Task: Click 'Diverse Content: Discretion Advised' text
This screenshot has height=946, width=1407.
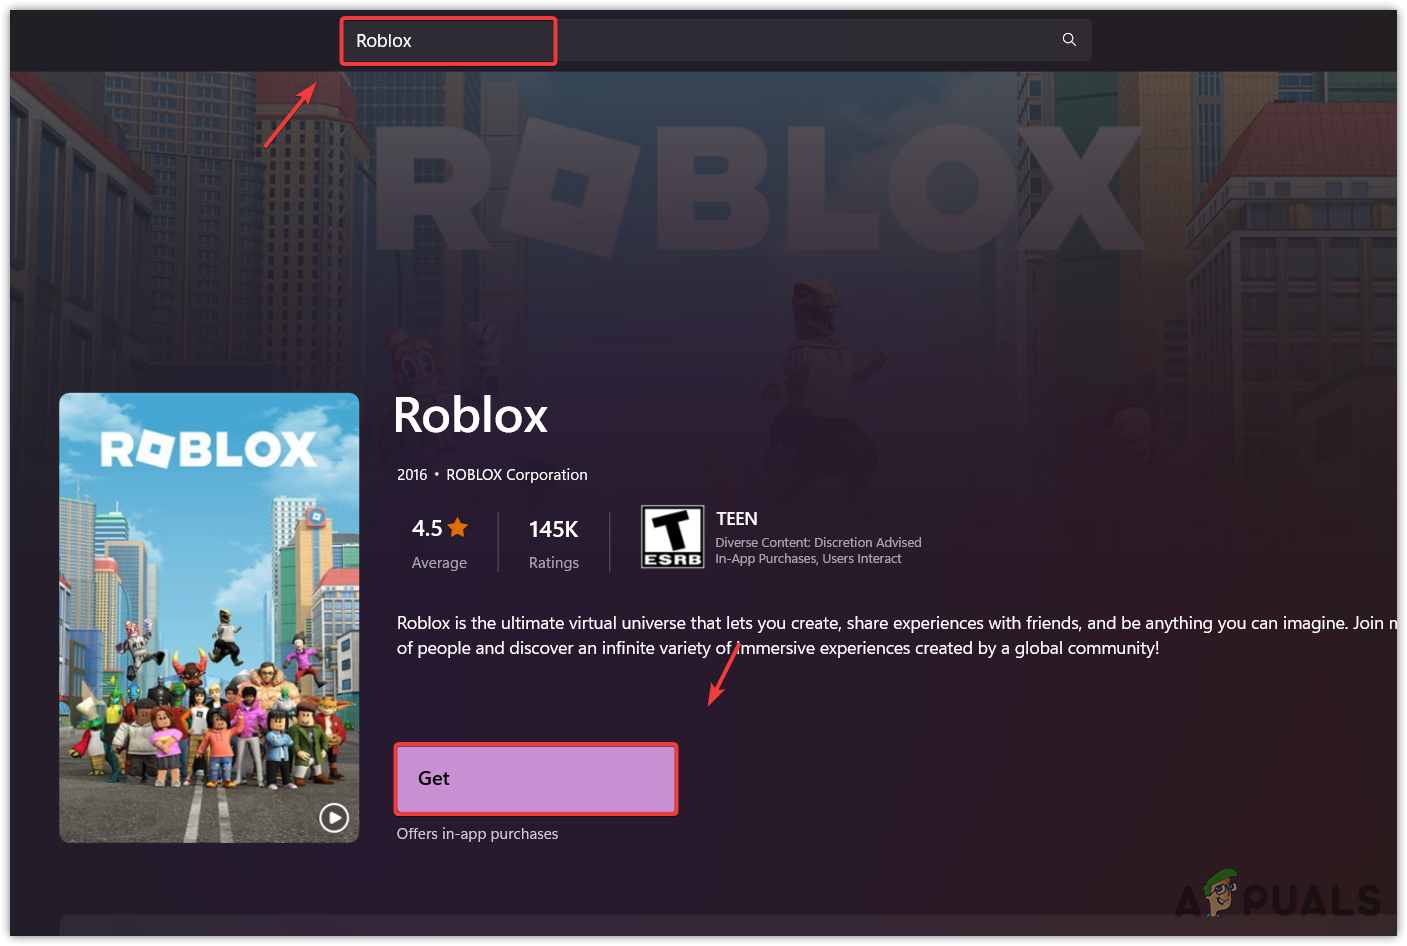Action: 818,543
